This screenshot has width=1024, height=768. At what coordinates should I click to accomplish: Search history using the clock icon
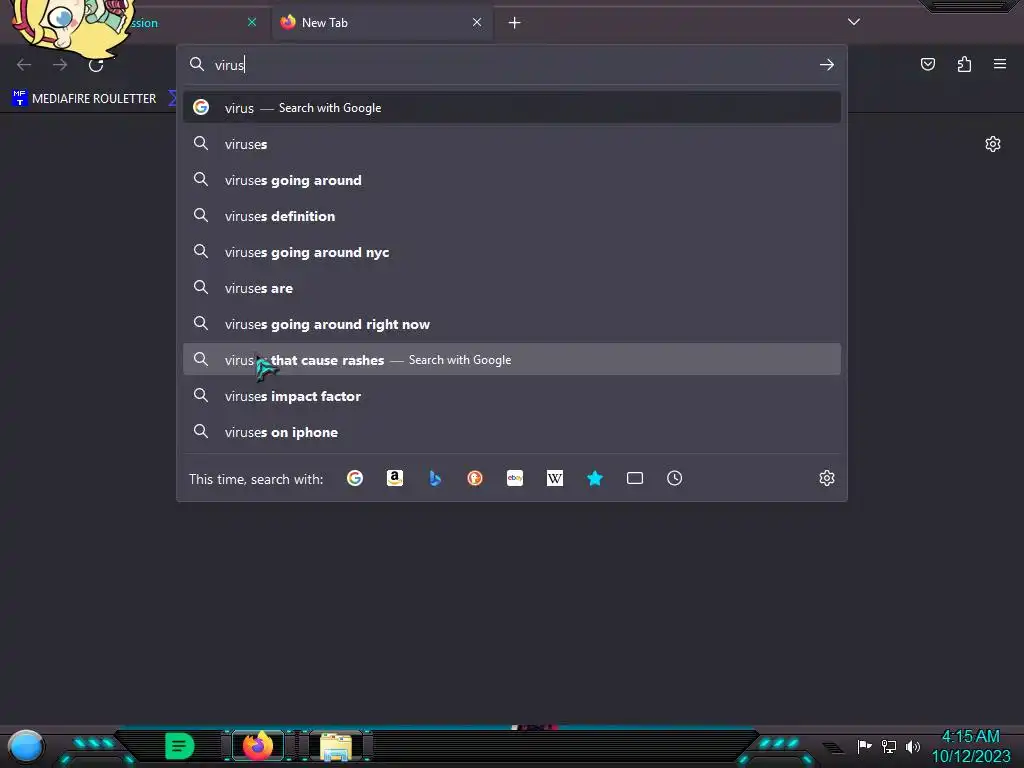pyautogui.click(x=675, y=478)
